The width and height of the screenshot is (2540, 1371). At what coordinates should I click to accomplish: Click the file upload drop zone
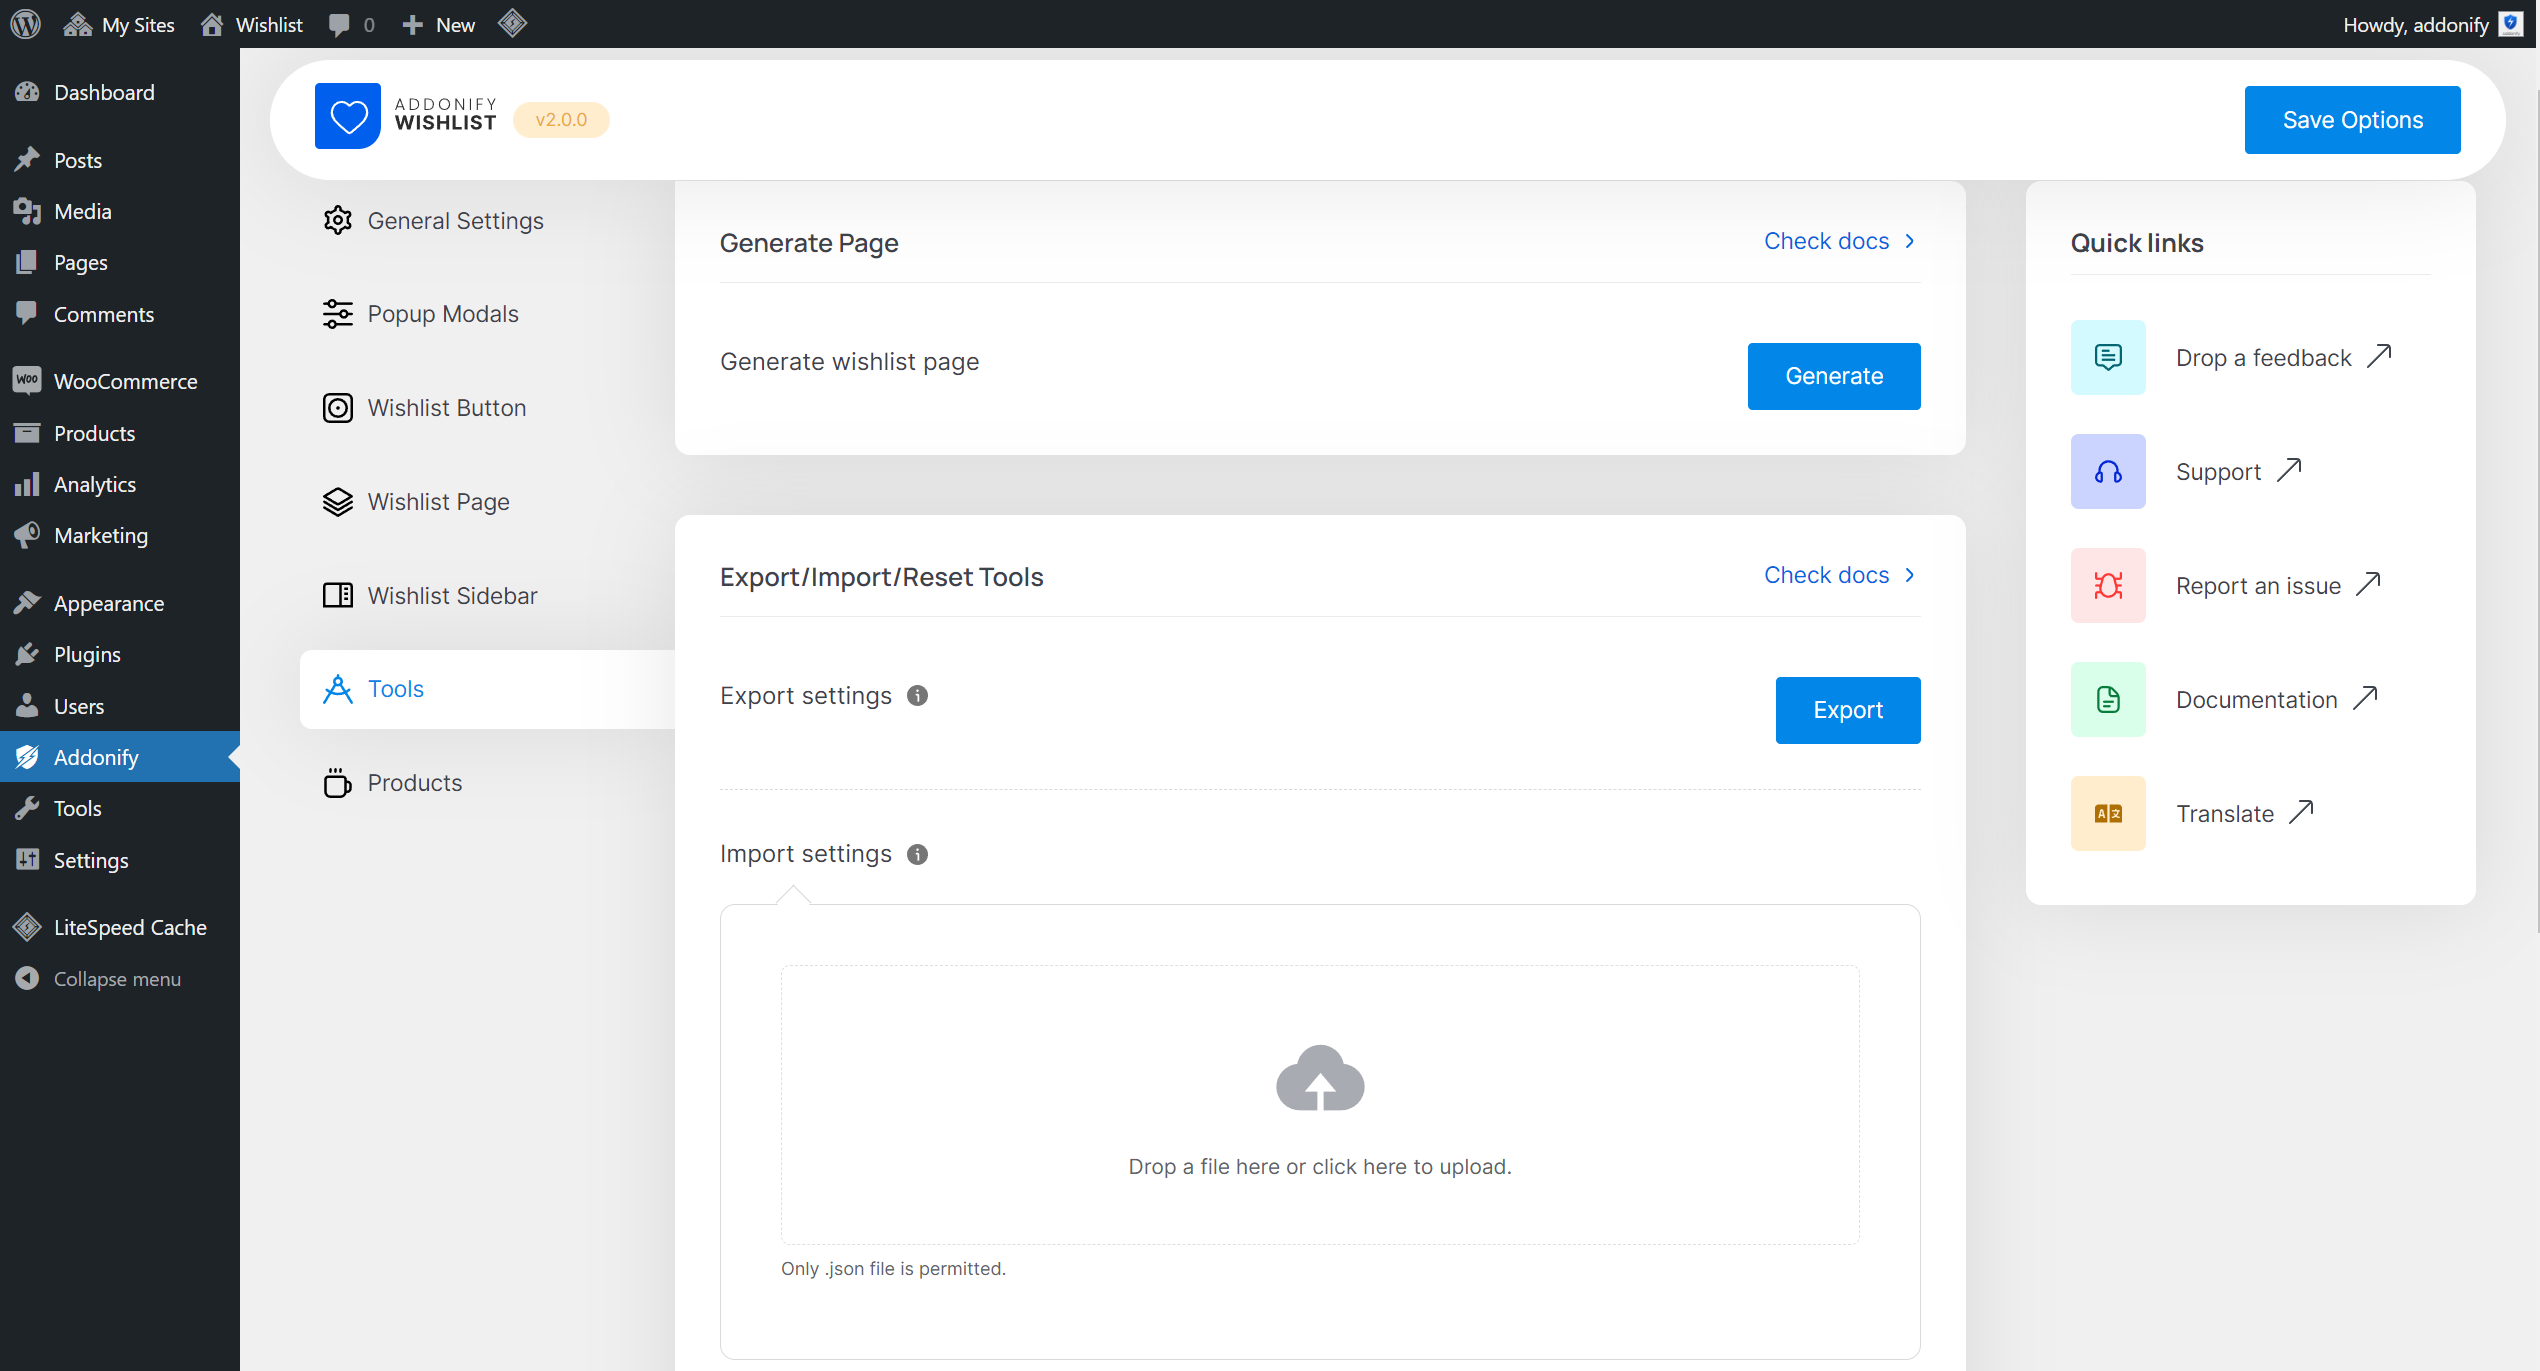point(1320,1105)
